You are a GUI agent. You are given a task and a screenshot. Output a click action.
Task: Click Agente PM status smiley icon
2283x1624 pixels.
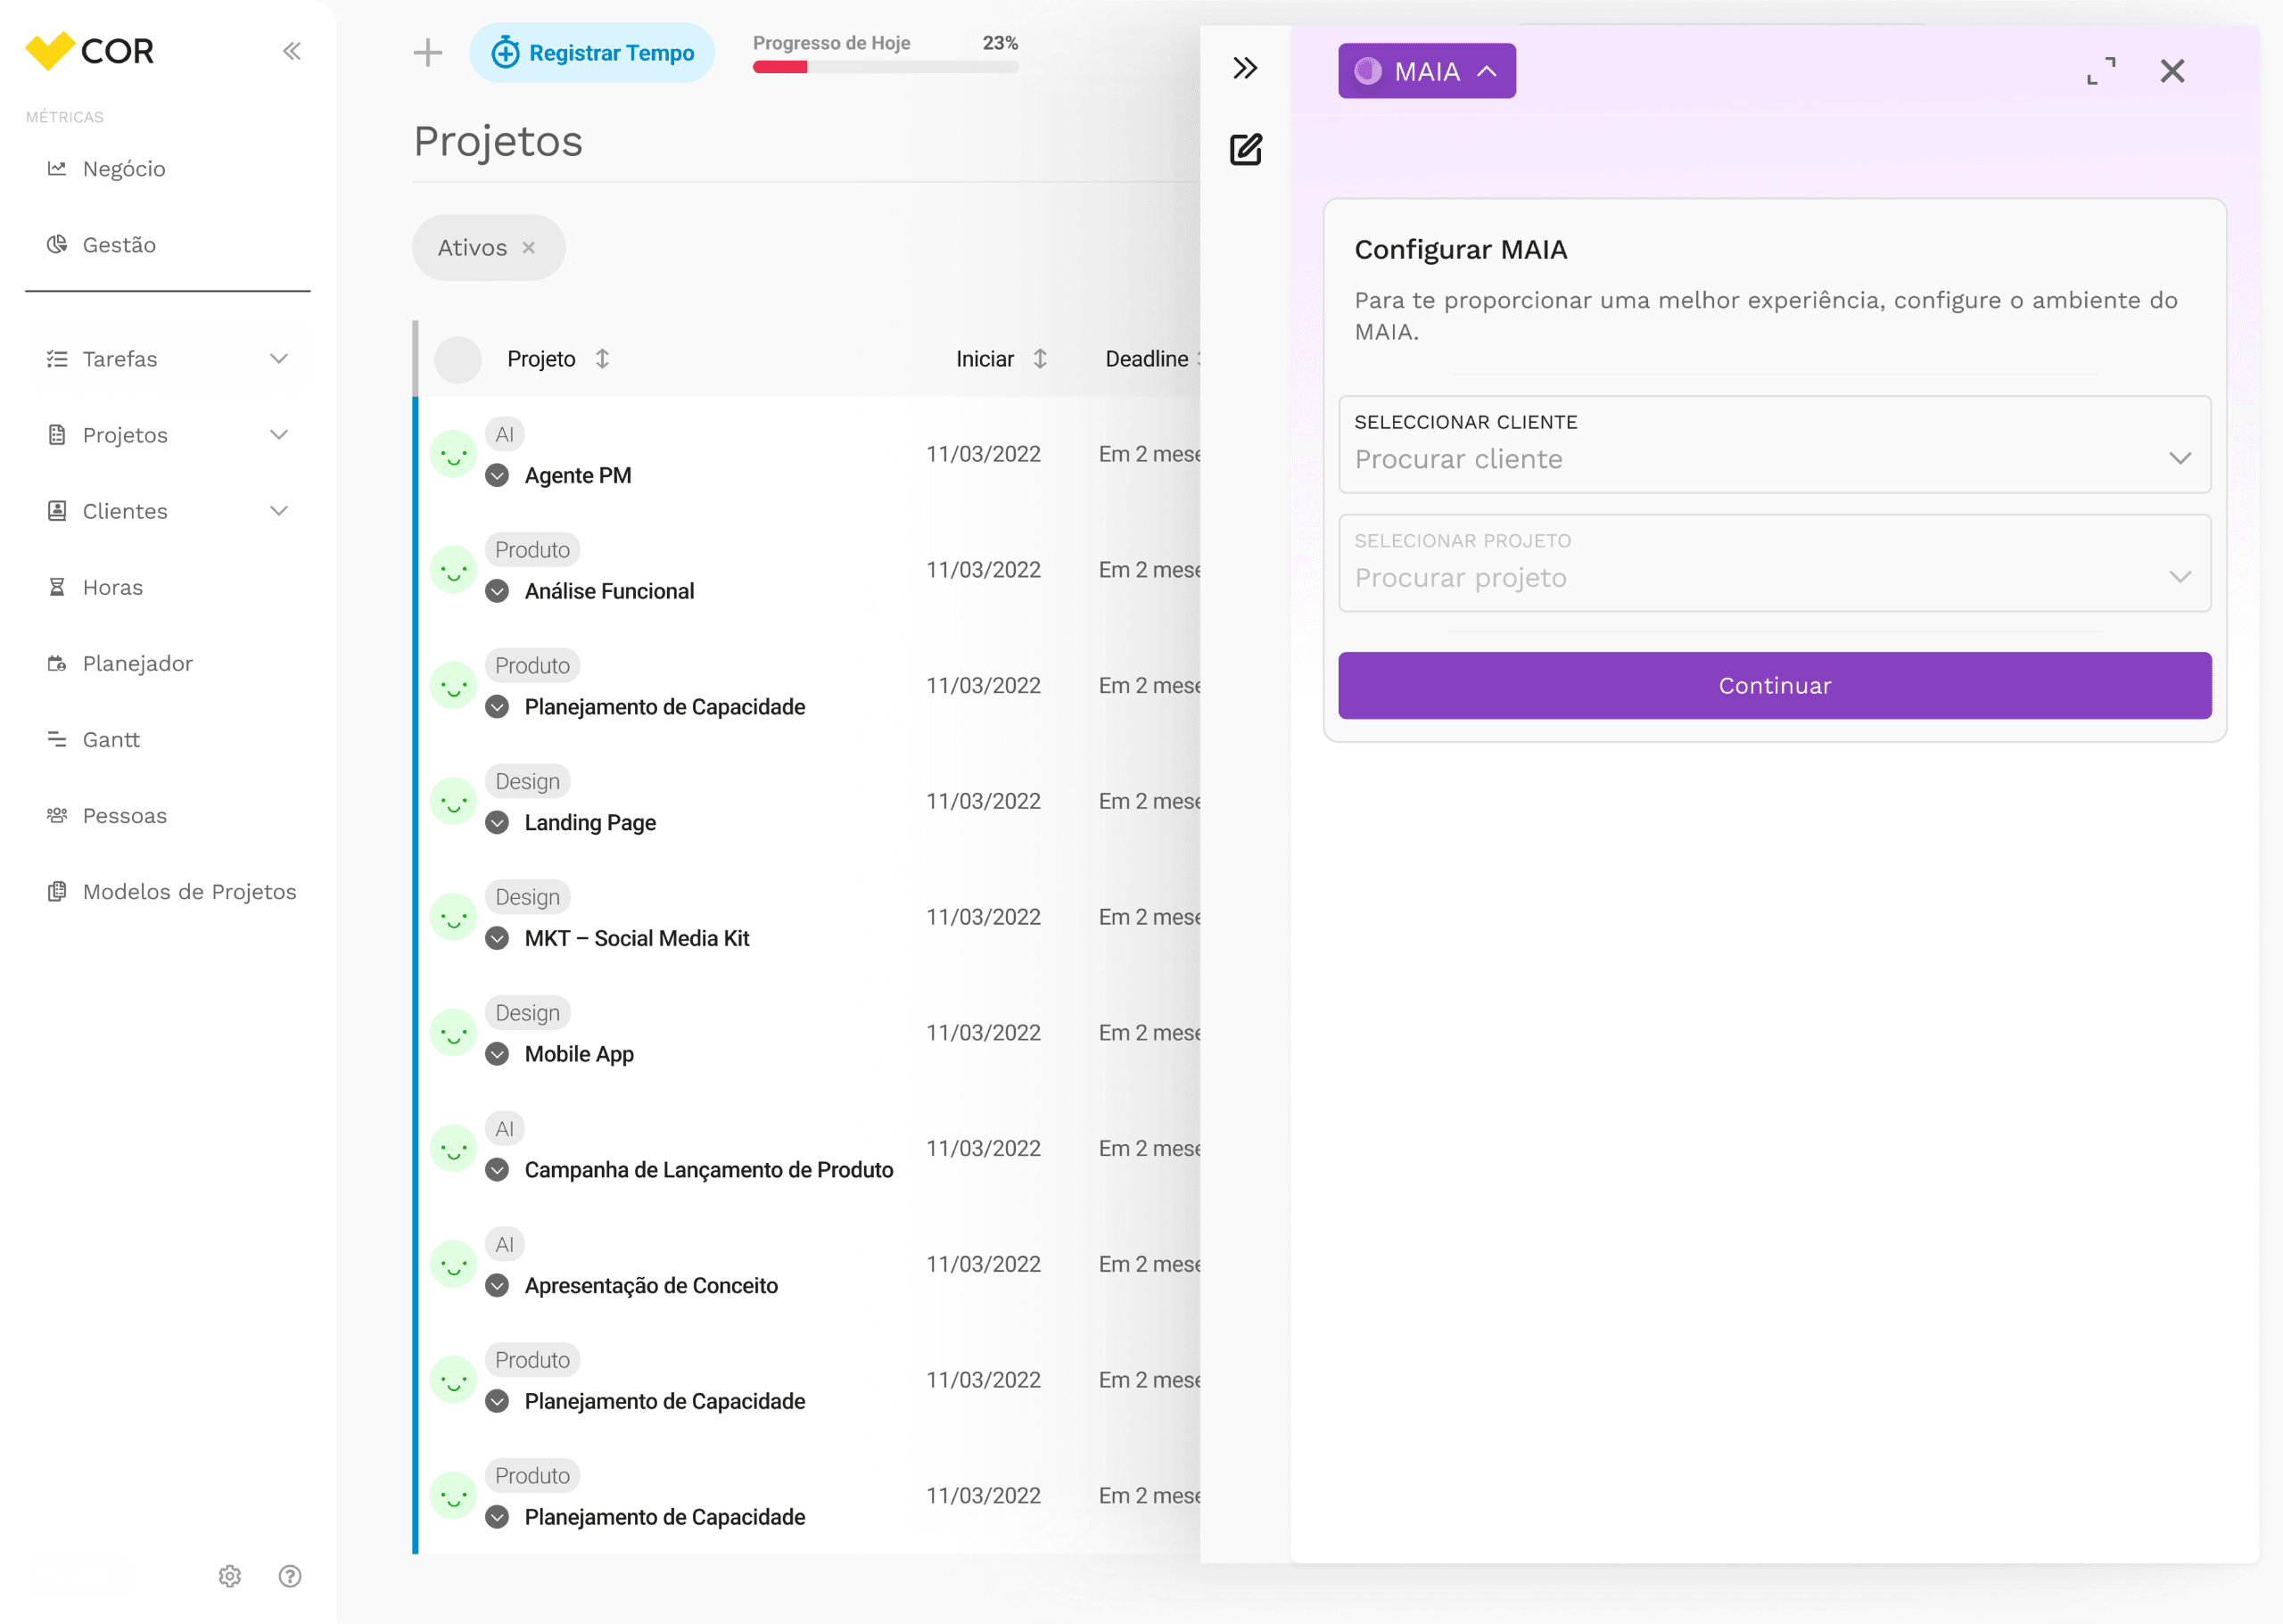453,455
